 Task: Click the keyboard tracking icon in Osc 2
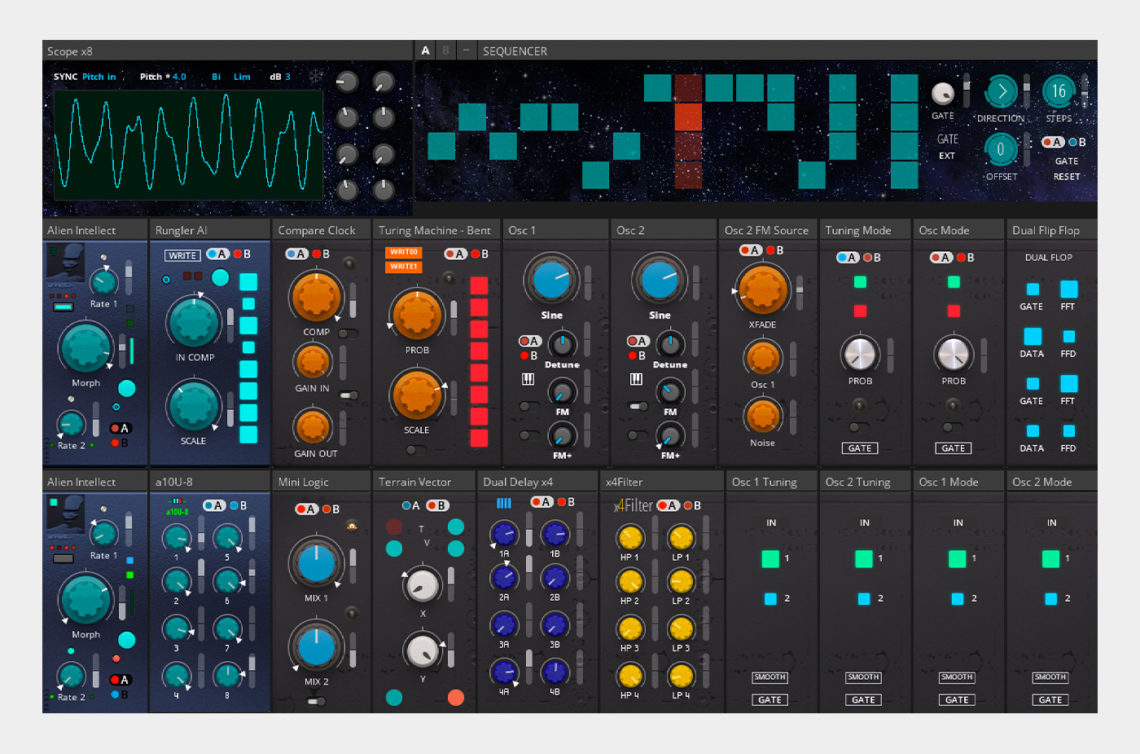[637, 379]
